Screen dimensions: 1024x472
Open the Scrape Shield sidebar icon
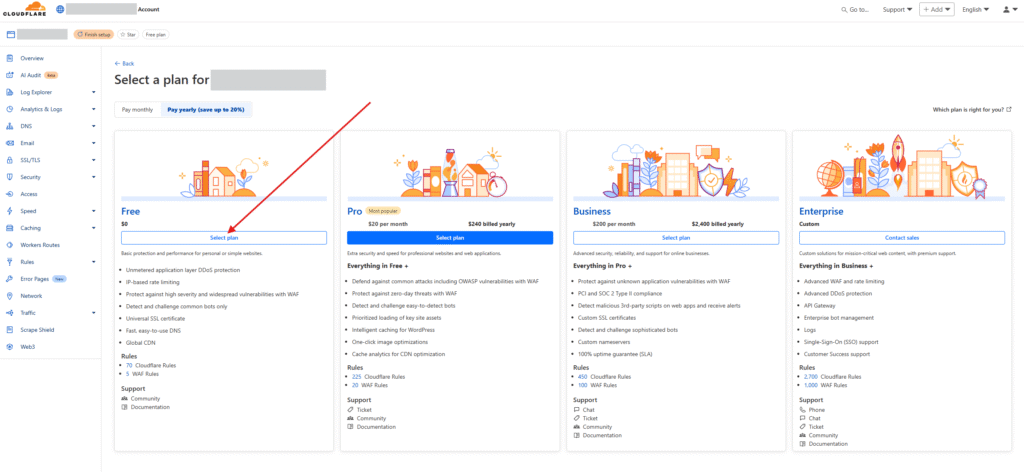10,330
